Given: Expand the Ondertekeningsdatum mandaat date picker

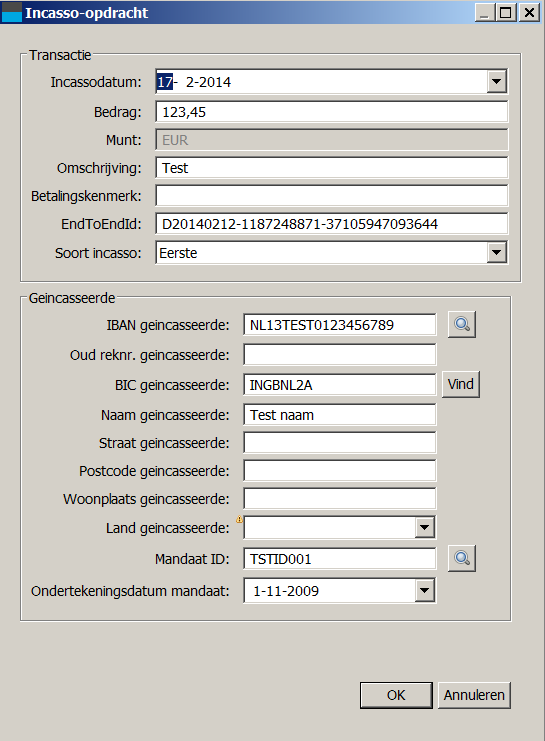Looking at the screenshot, I should click(424, 590).
